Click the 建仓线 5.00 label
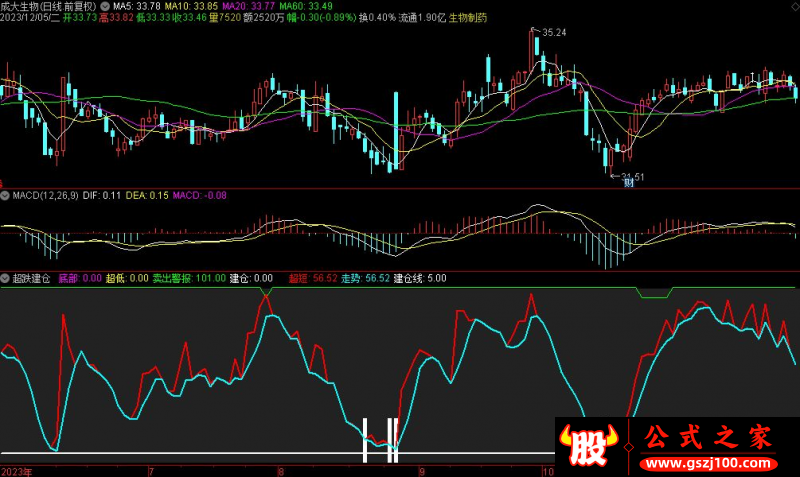 pyautogui.click(x=420, y=279)
